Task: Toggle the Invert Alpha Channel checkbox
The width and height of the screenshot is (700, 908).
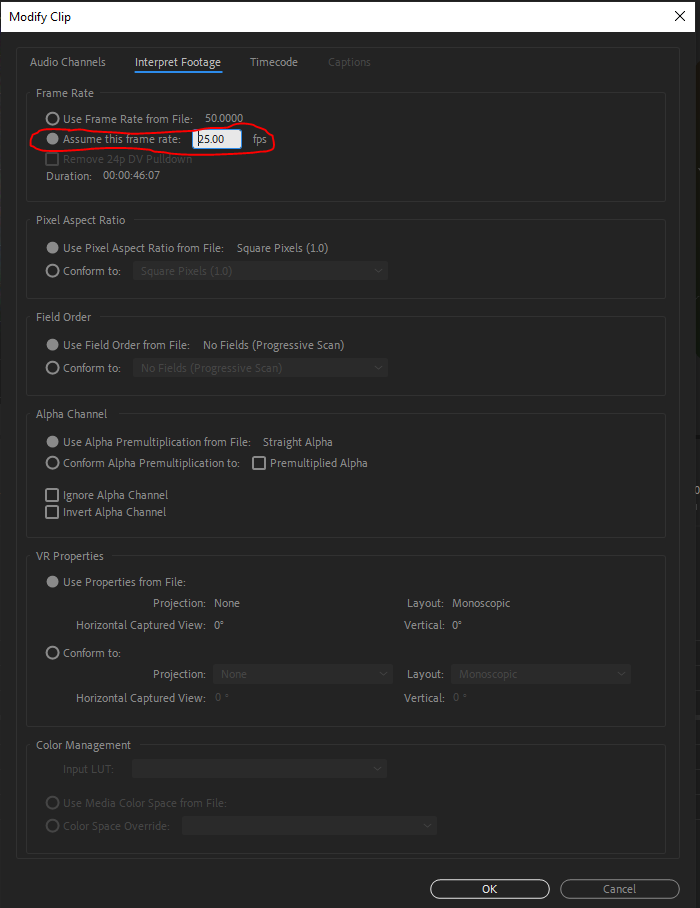Action: [51, 511]
